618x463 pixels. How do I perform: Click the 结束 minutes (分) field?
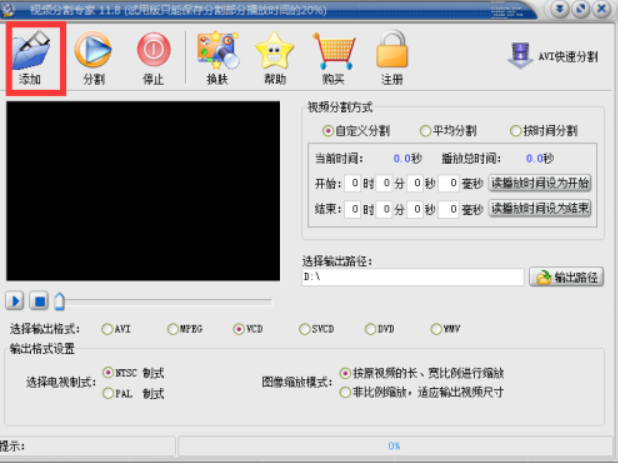point(384,209)
